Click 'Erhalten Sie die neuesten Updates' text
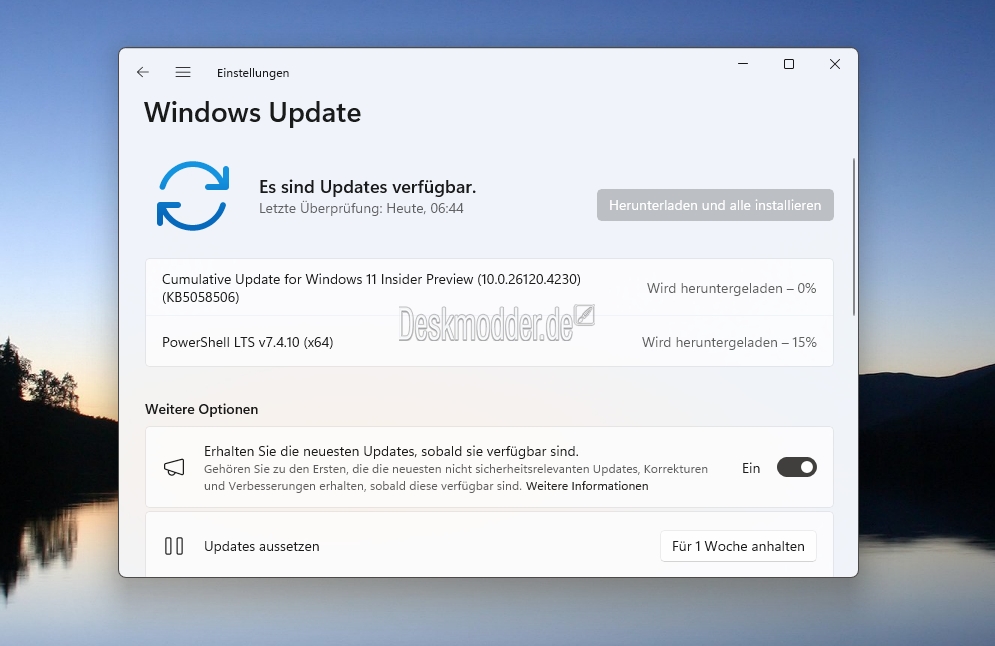Image resolution: width=995 pixels, height=646 pixels. (x=391, y=451)
